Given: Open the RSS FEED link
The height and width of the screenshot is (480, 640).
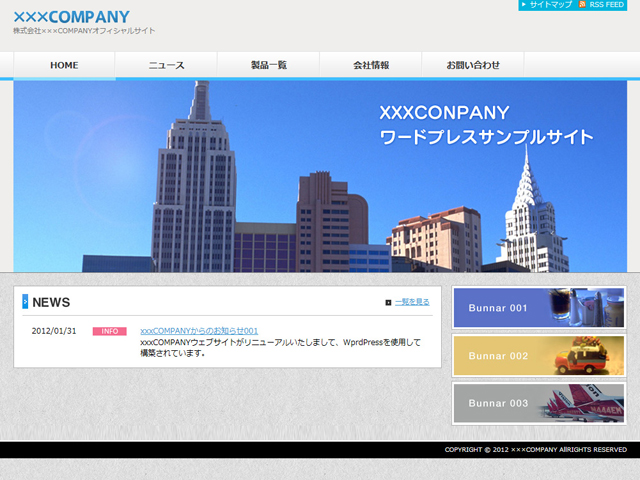Looking at the screenshot, I should click(609, 5).
